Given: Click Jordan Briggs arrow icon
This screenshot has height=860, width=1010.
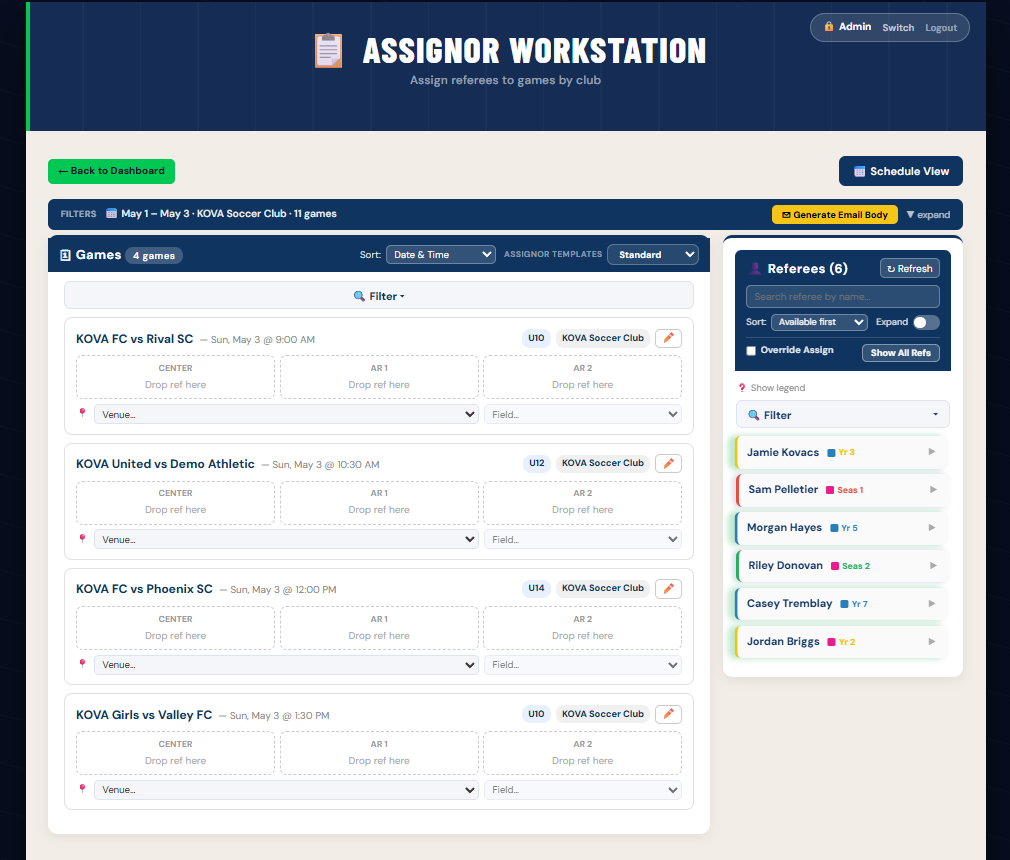Looking at the screenshot, I should [931, 642].
